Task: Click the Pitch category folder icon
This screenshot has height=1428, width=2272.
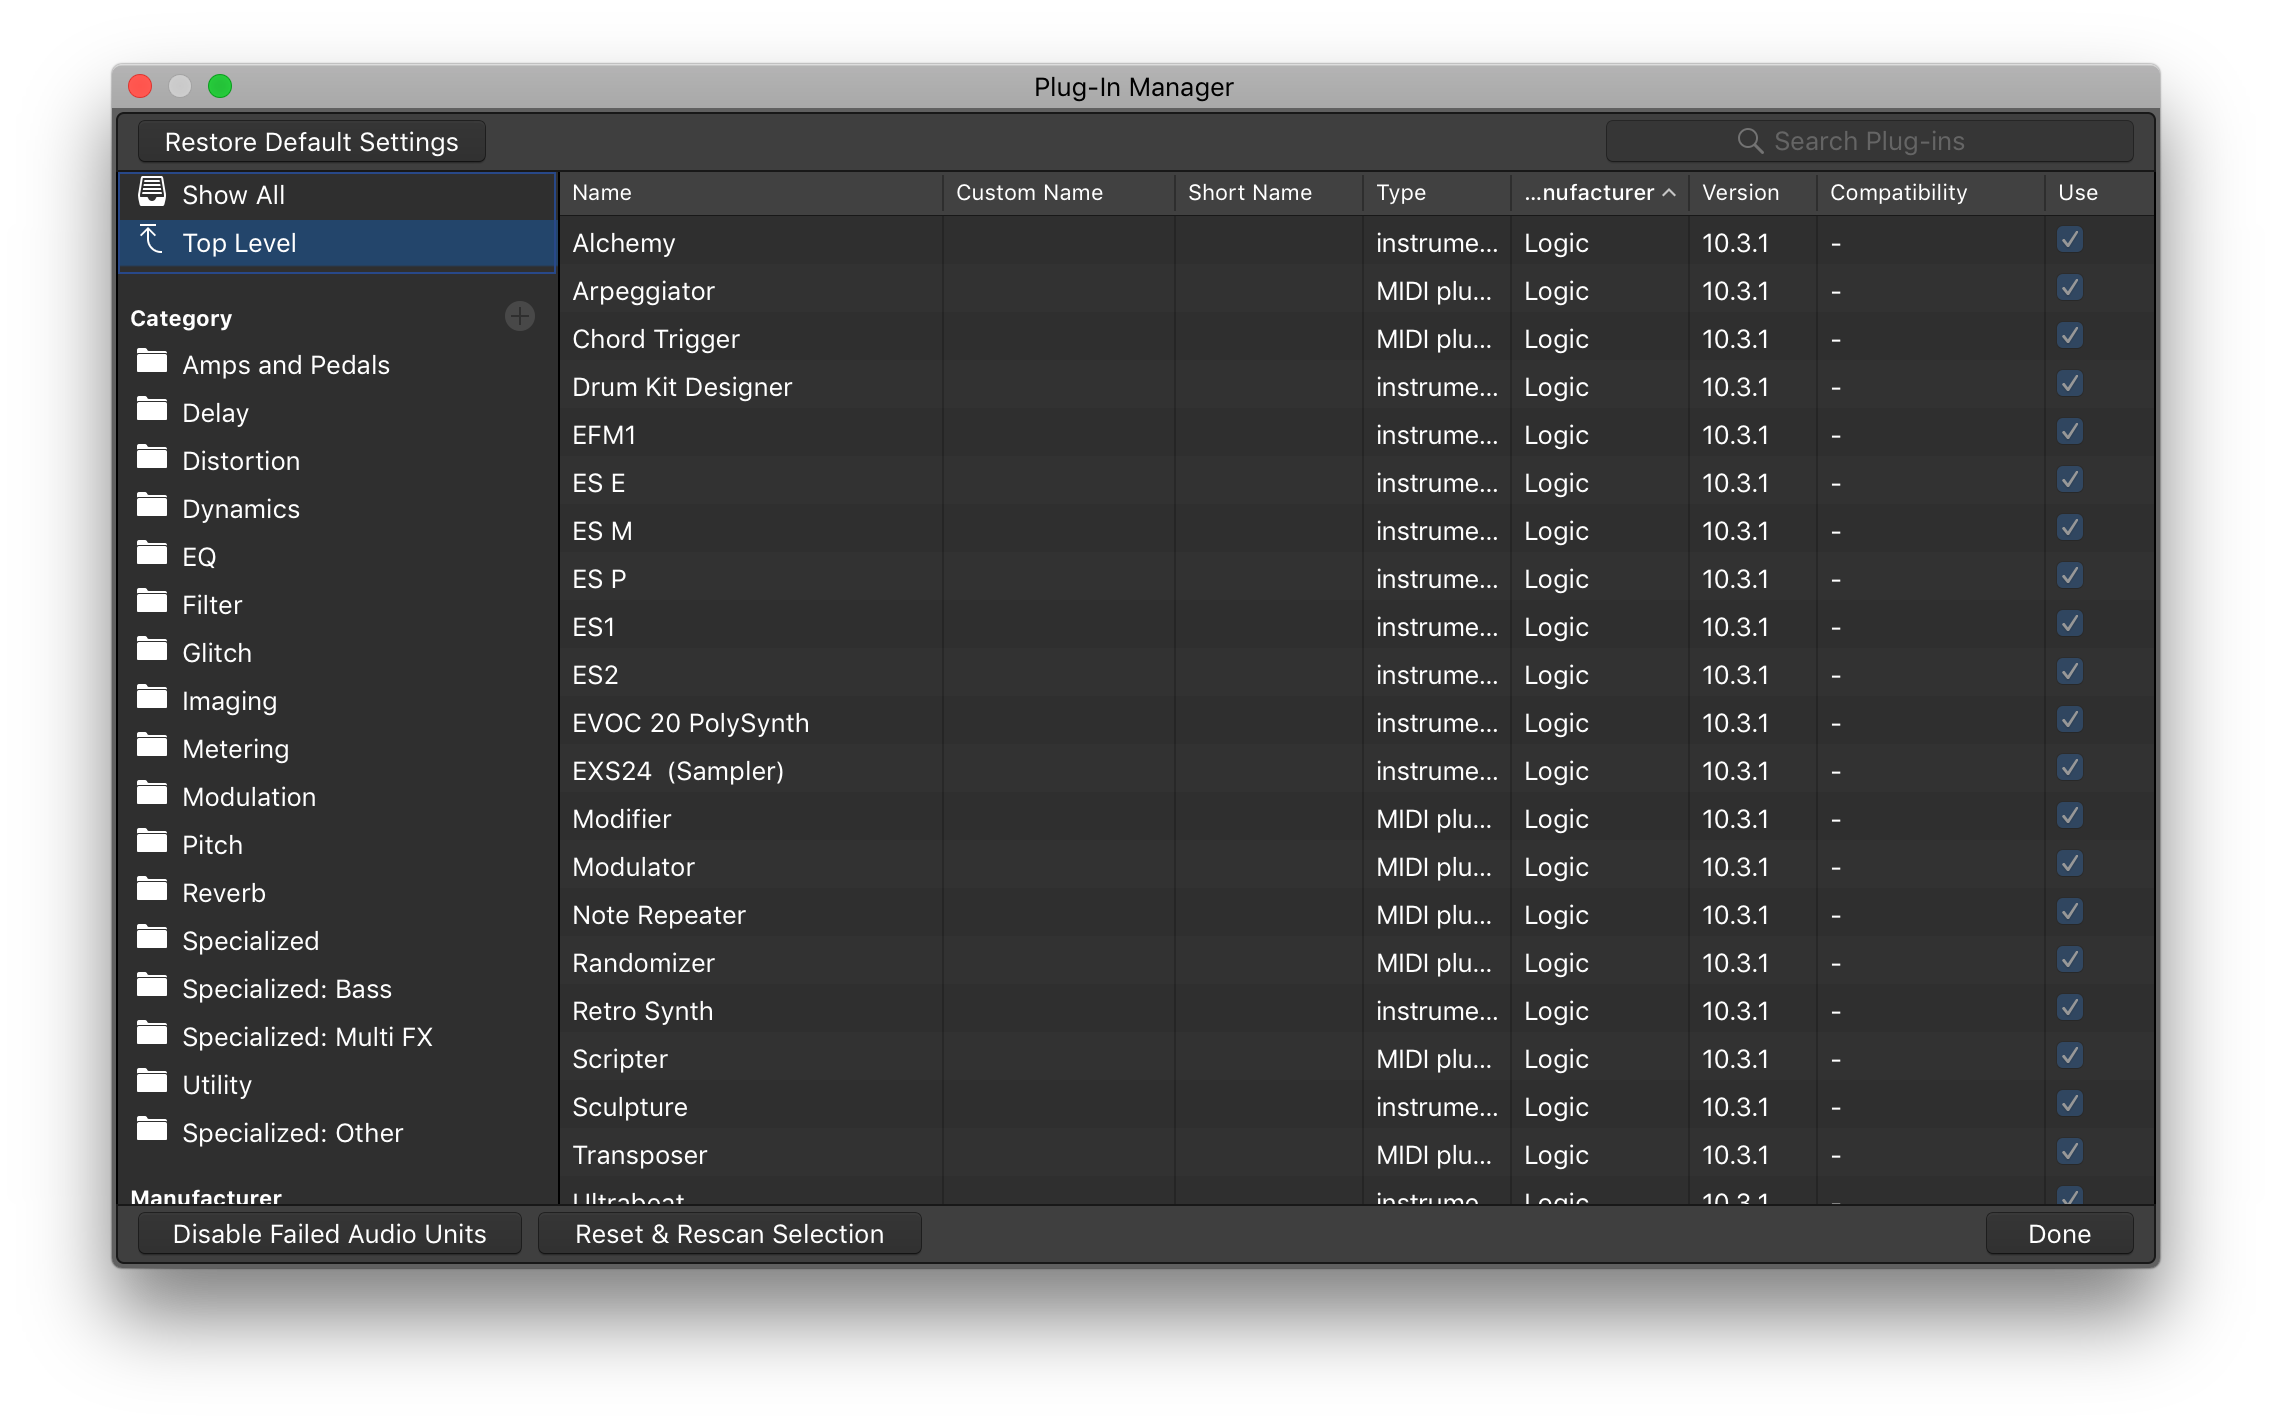Action: [152, 844]
